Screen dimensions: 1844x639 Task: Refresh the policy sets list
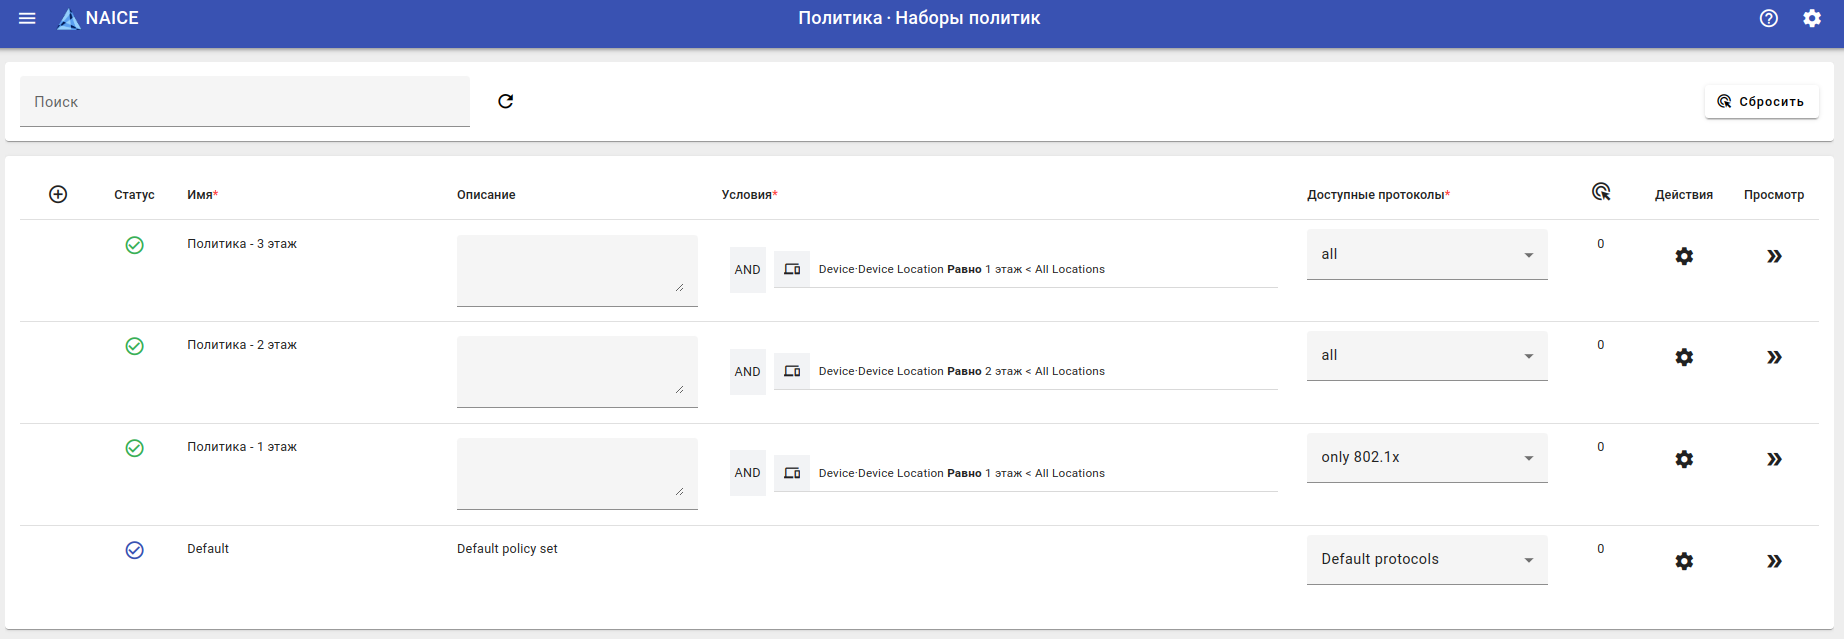505,101
